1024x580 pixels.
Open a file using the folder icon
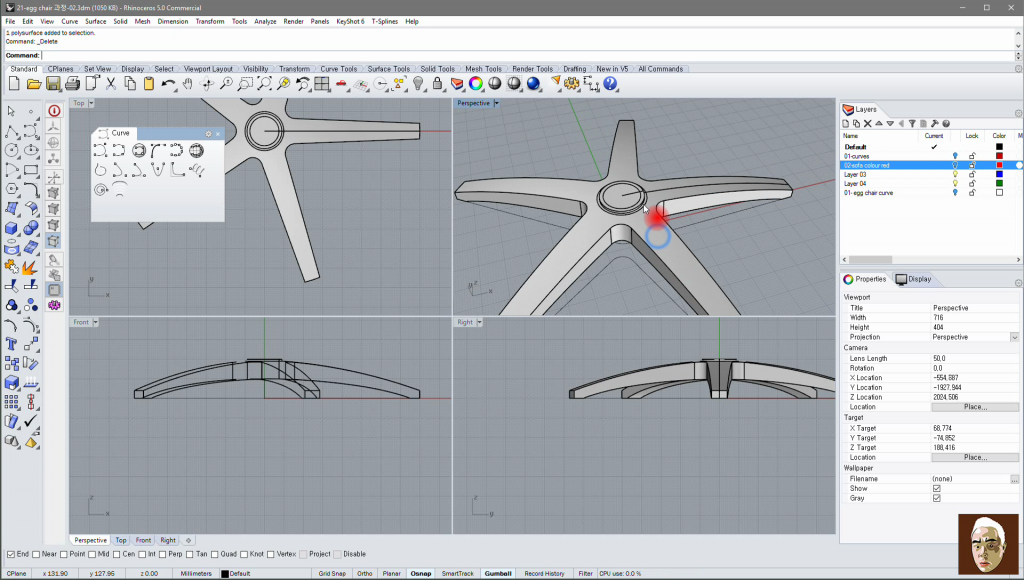(34, 84)
